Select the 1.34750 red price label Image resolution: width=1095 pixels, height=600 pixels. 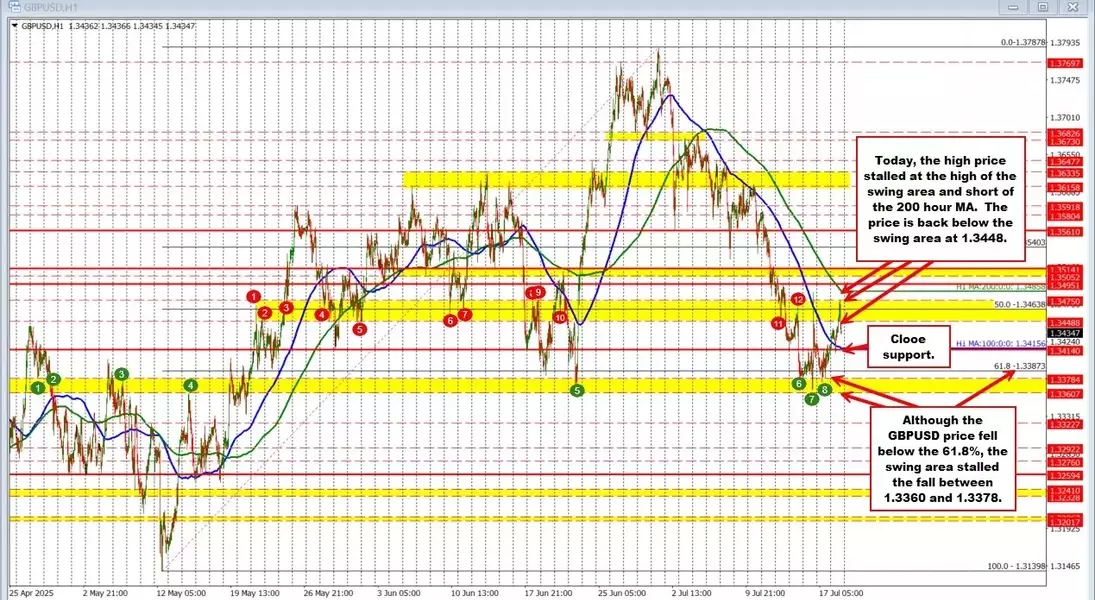1066,302
